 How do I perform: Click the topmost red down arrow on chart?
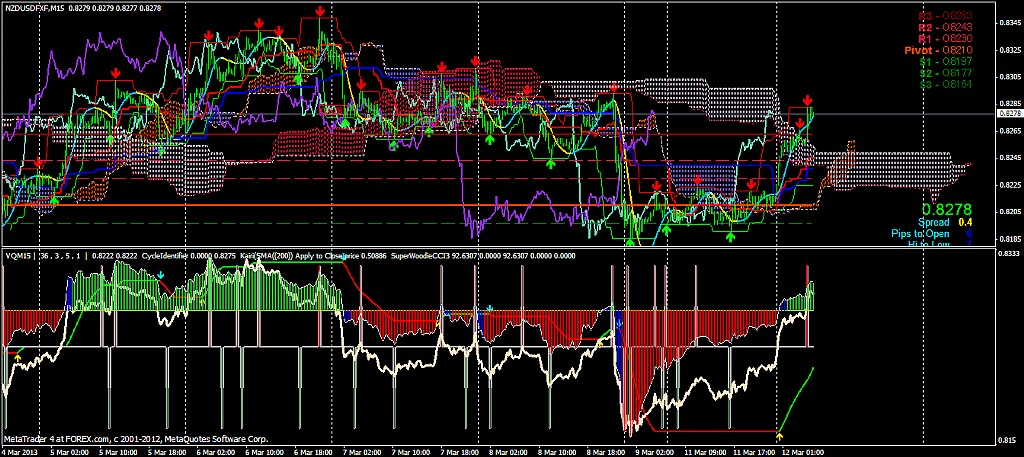[319, 11]
